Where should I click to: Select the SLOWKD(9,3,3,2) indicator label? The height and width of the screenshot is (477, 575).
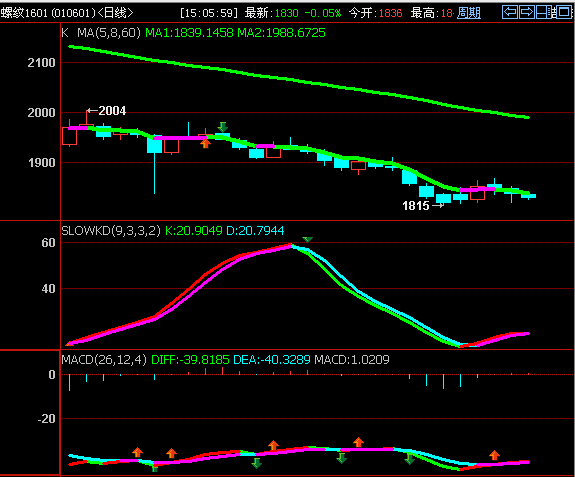(111, 231)
